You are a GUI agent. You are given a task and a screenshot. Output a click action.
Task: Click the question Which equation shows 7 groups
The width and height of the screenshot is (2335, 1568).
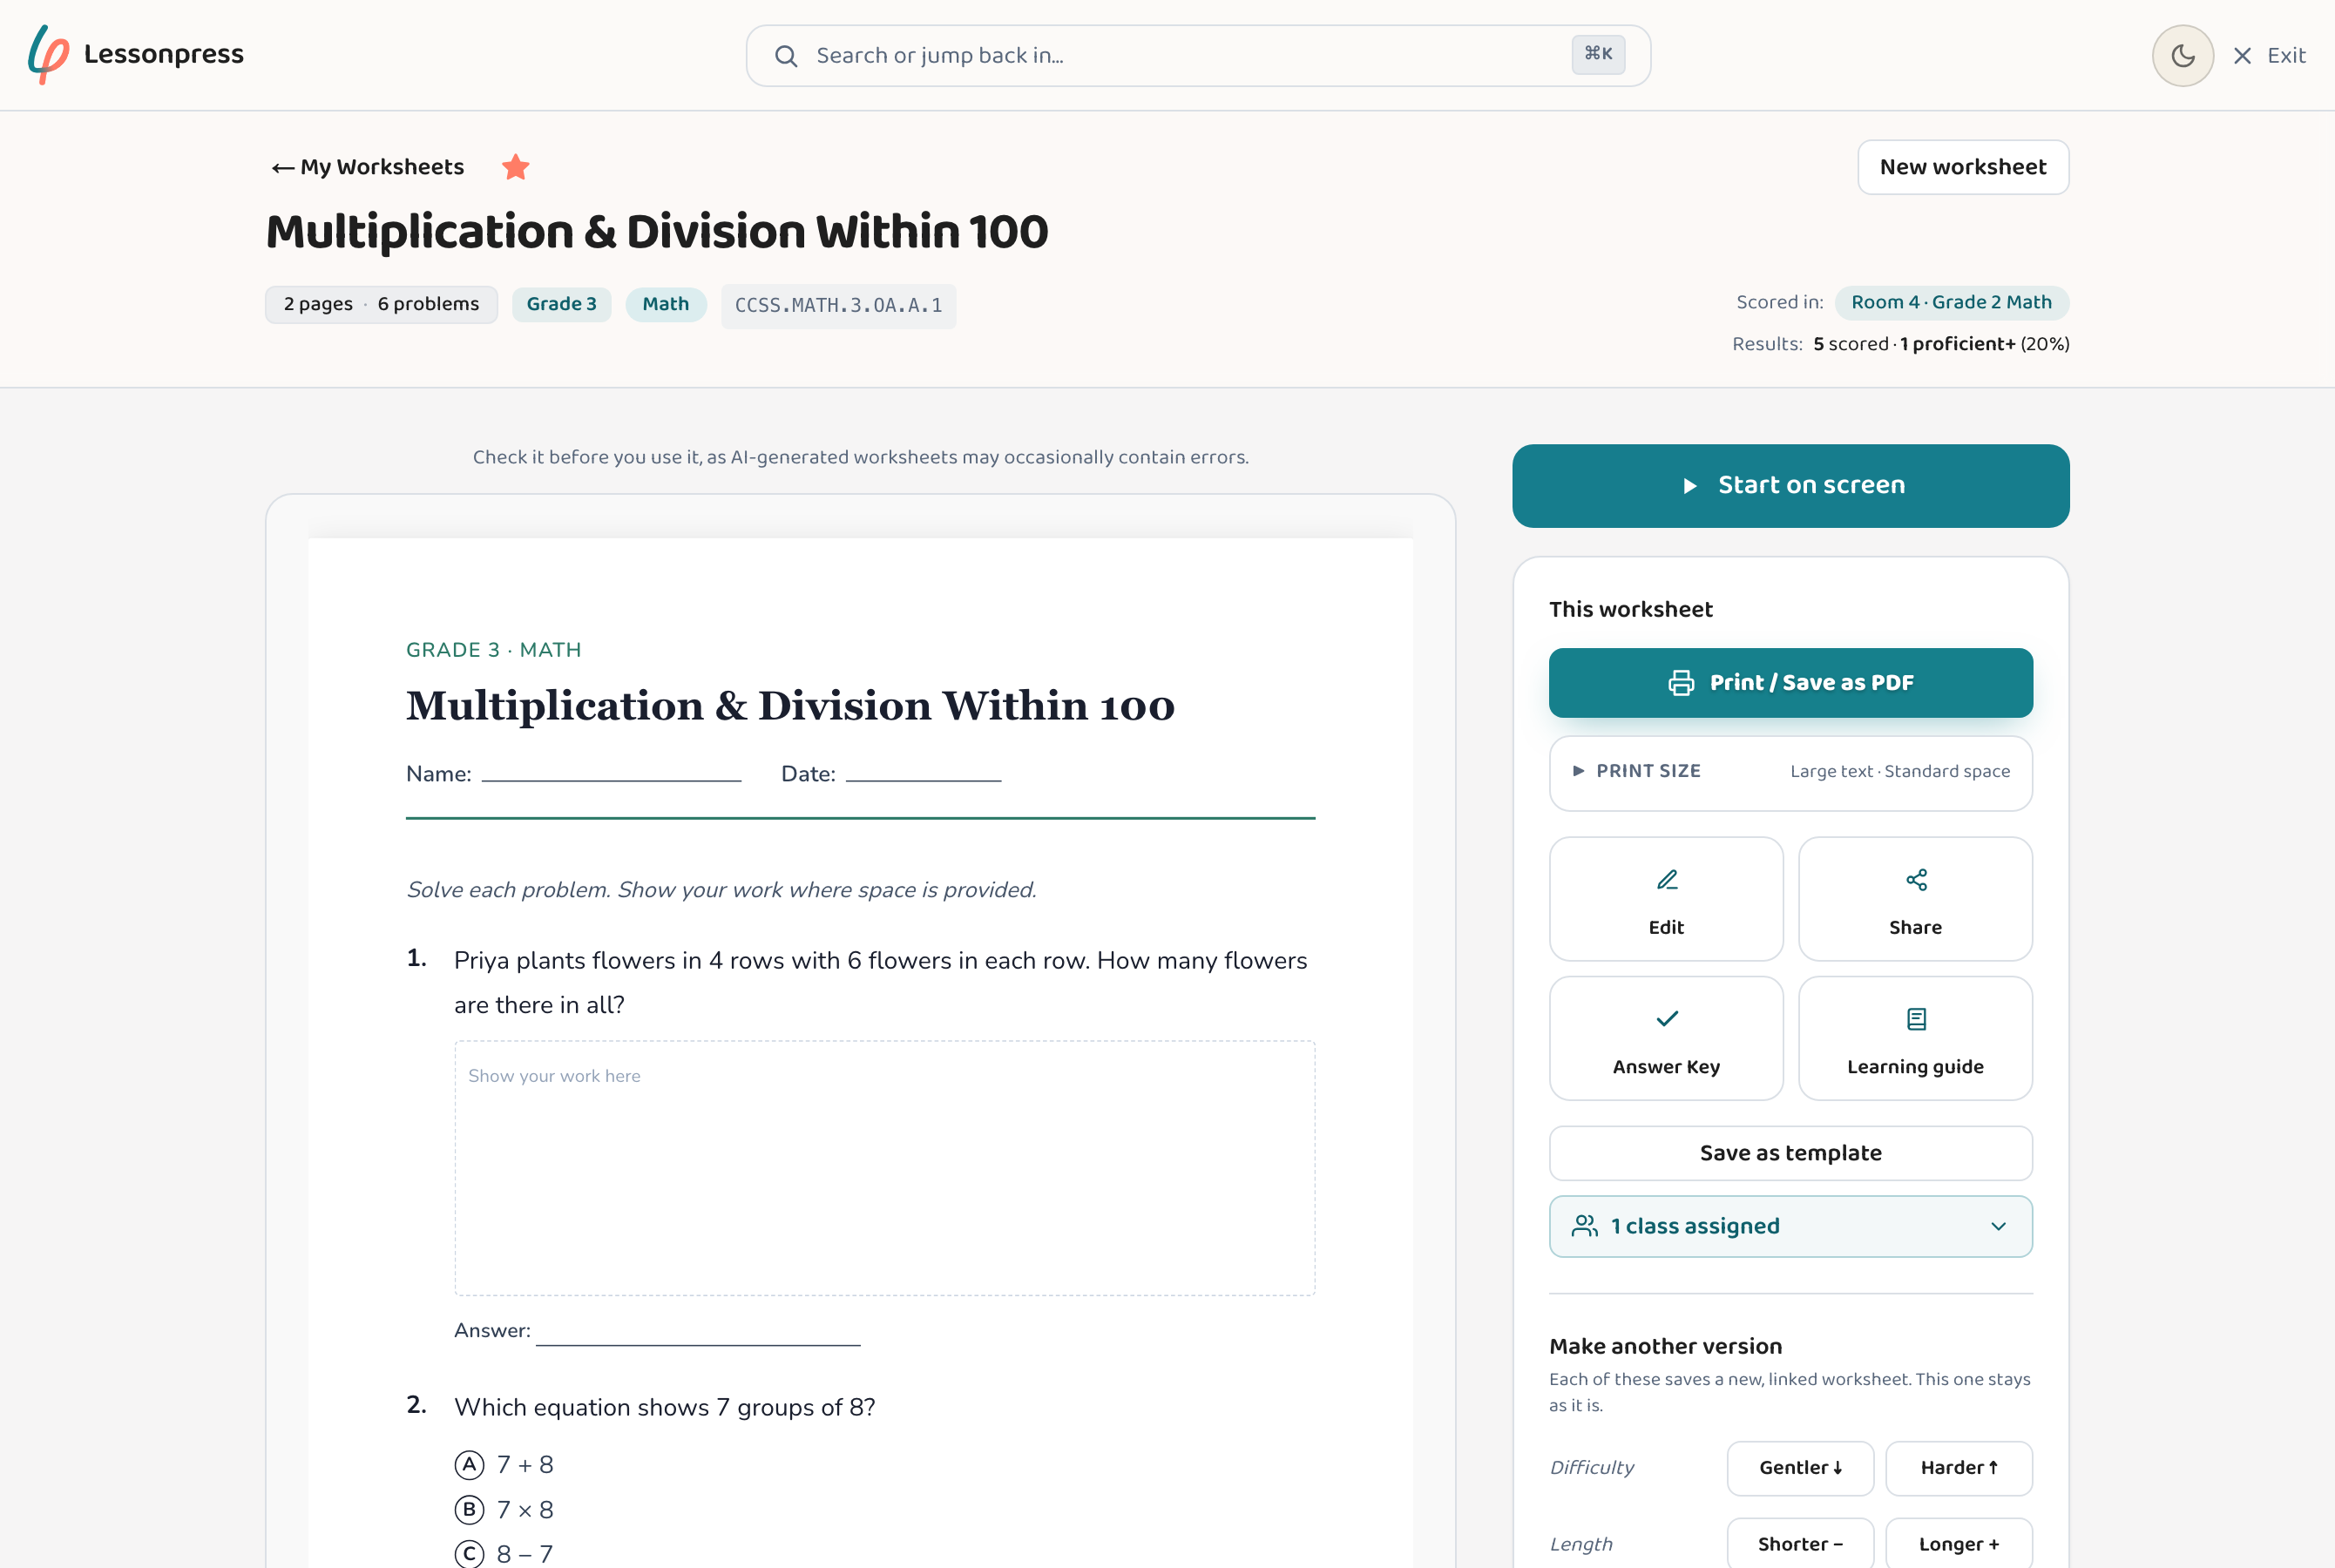[664, 1408]
